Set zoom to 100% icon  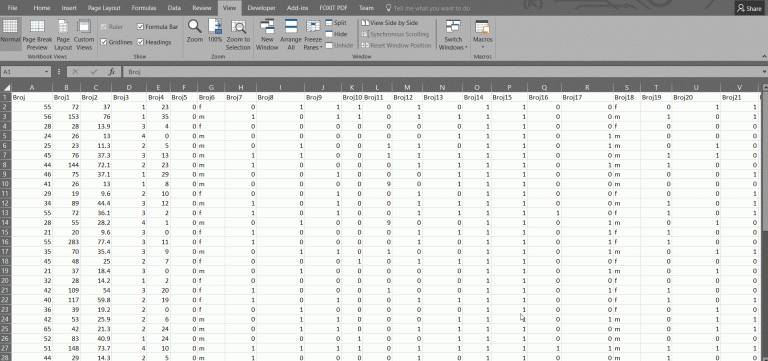tap(215, 31)
